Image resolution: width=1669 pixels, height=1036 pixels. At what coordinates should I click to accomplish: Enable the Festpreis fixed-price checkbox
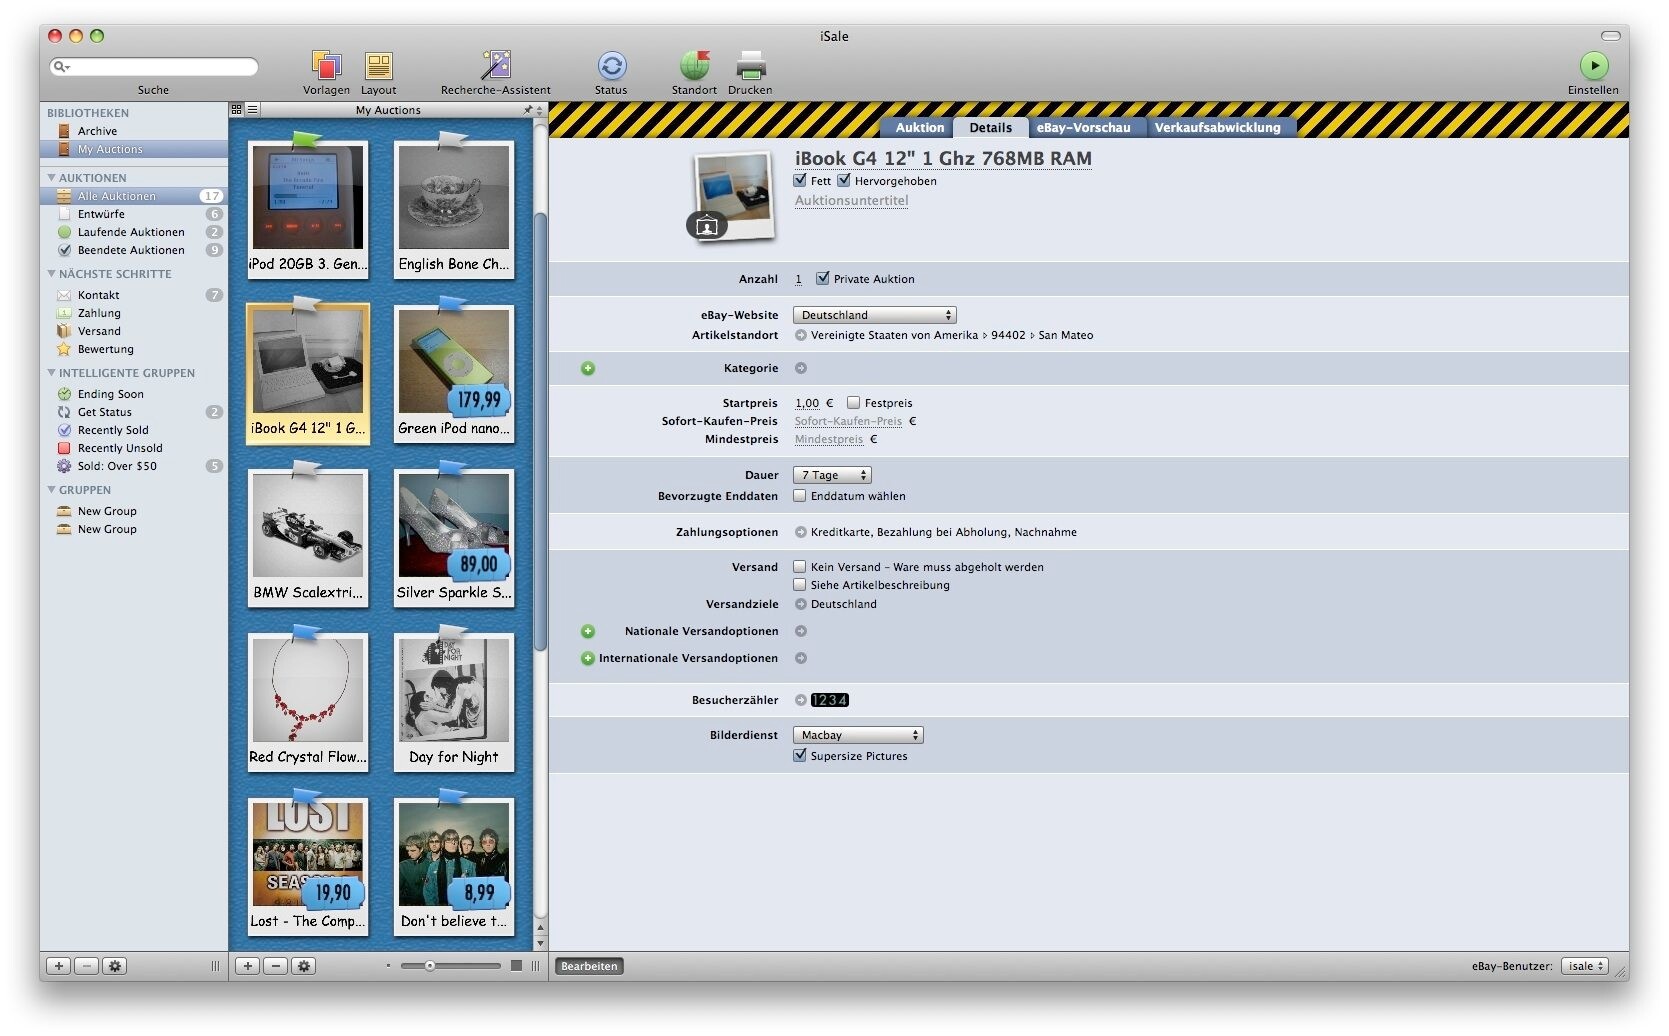point(854,403)
